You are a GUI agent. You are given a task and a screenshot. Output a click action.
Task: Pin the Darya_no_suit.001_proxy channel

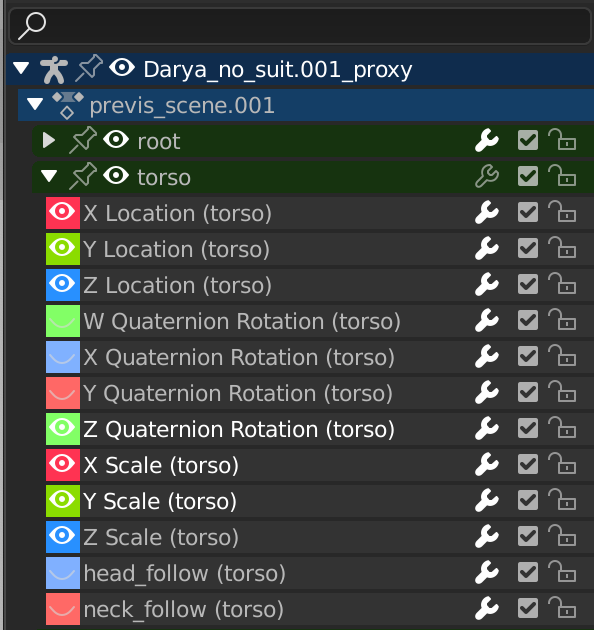tap(89, 68)
